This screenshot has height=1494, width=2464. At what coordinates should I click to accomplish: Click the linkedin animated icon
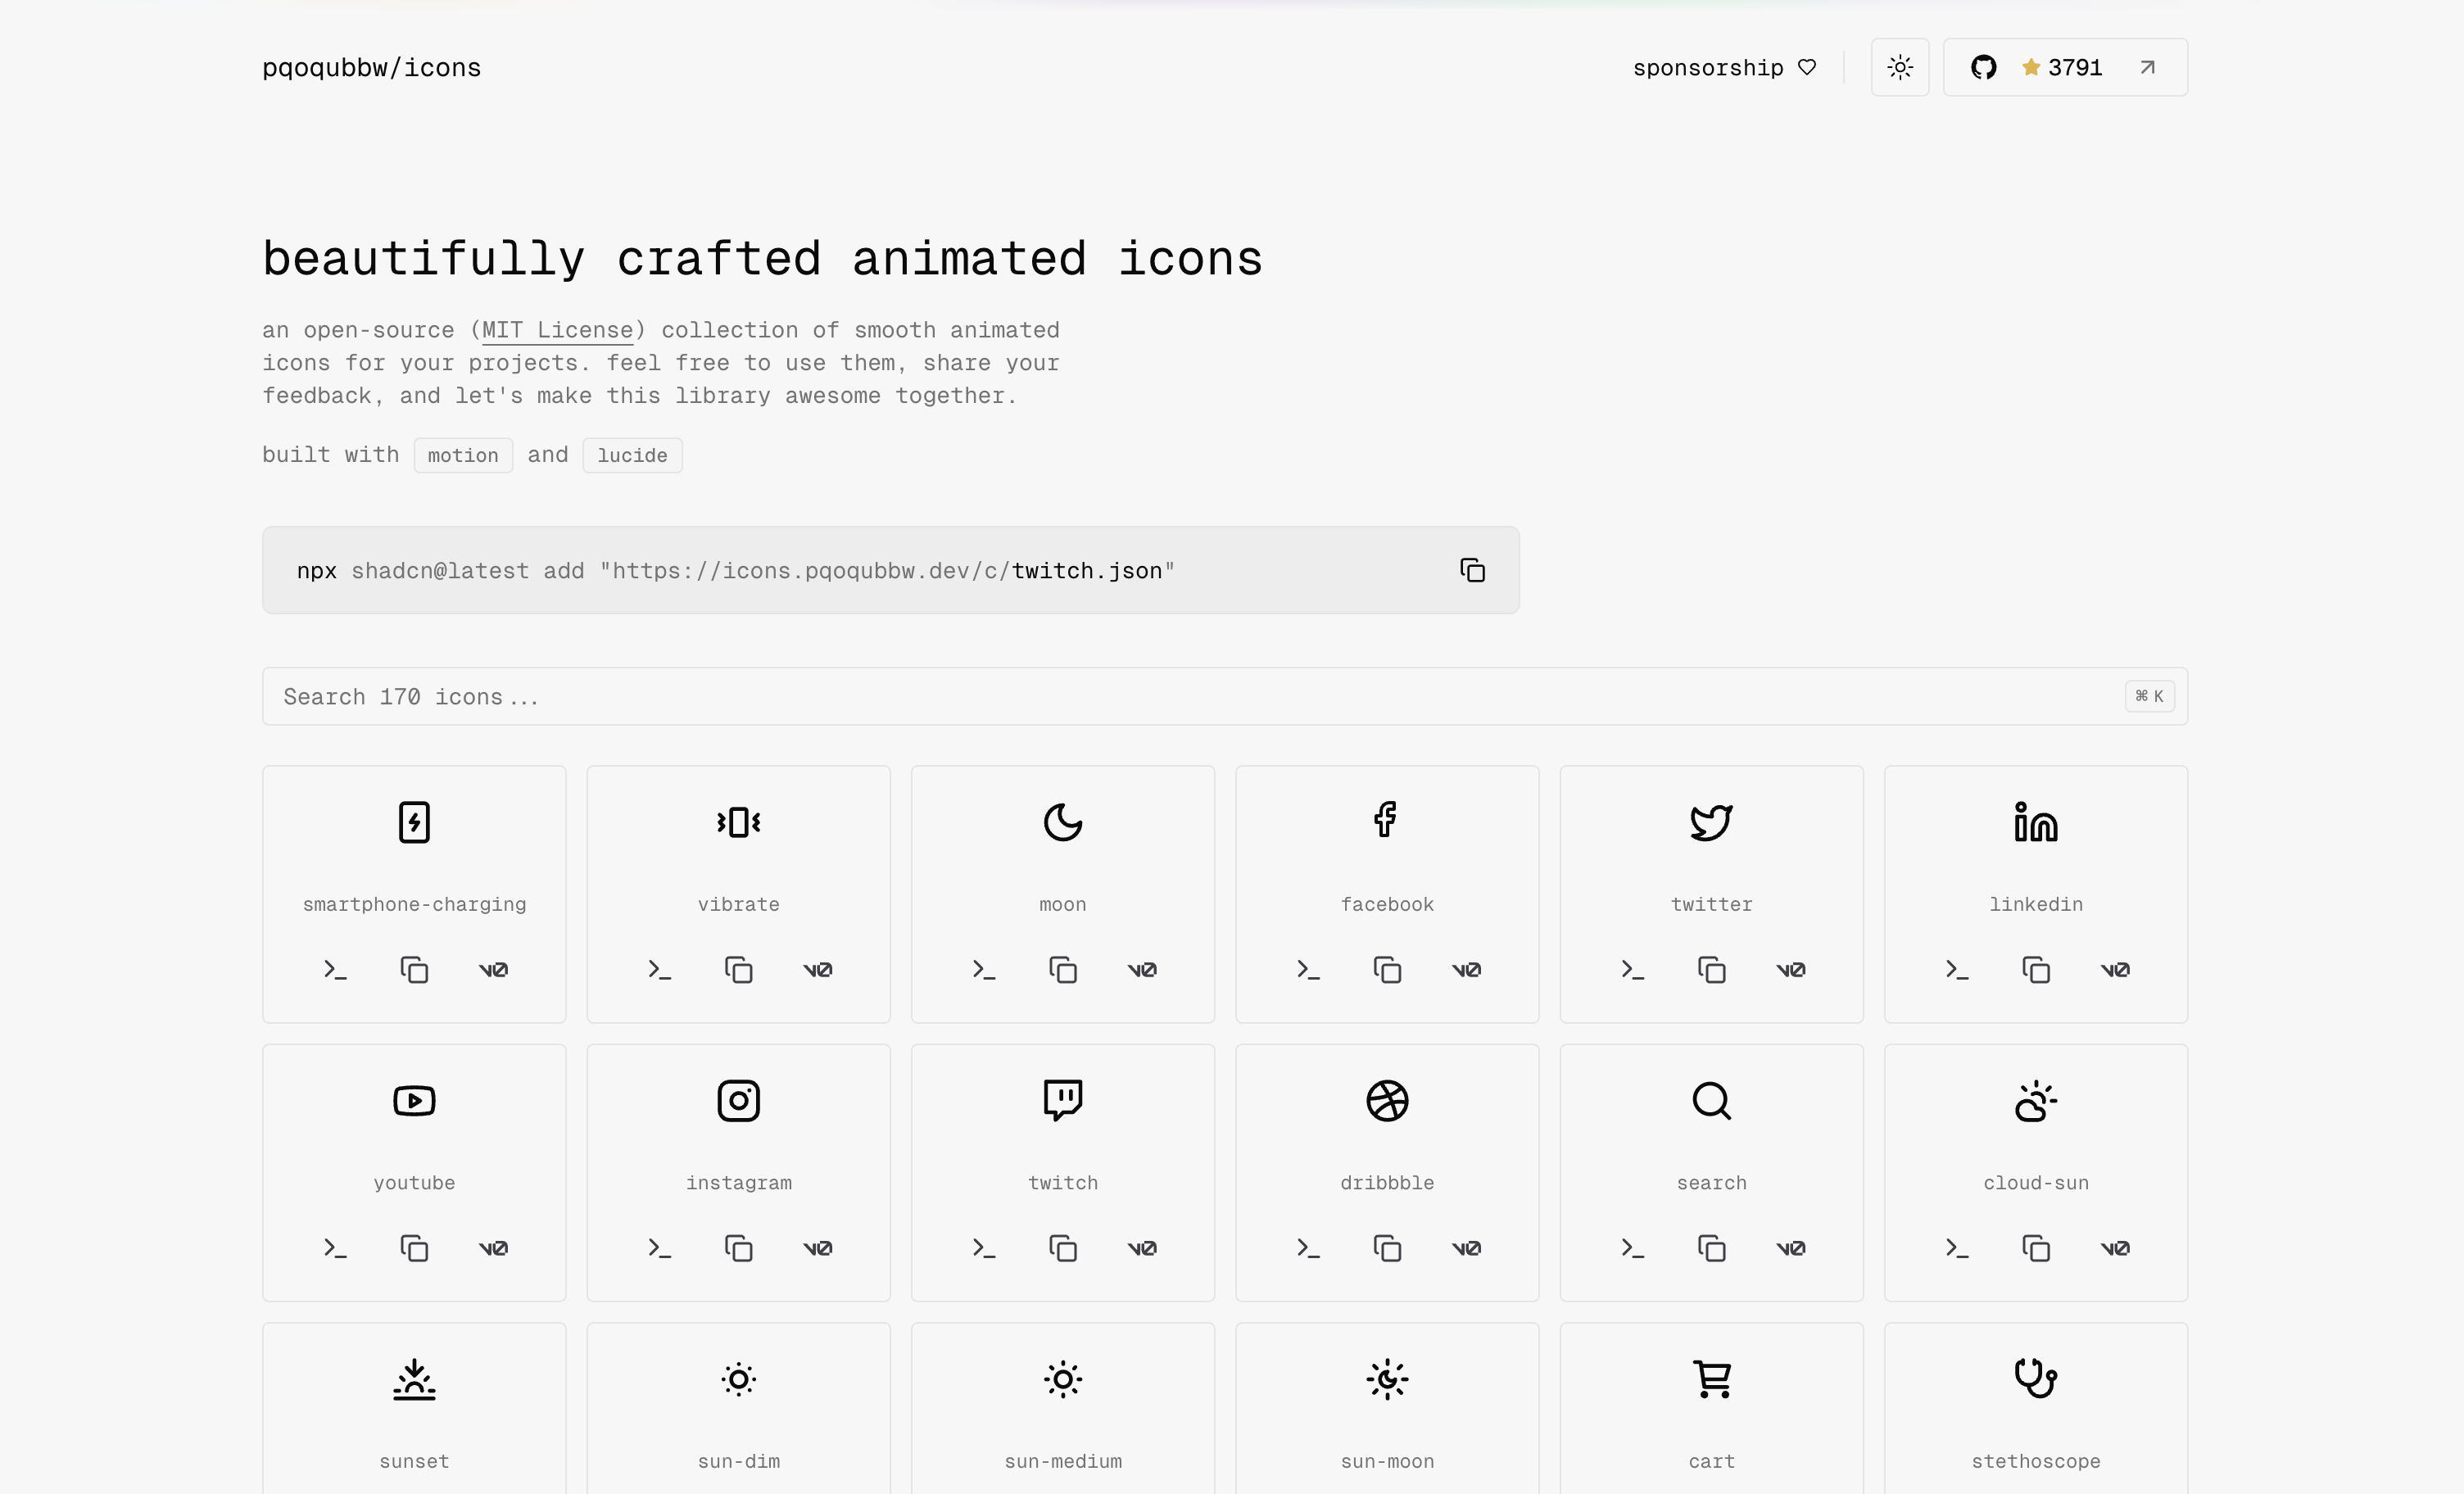pyautogui.click(x=2035, y=821)
